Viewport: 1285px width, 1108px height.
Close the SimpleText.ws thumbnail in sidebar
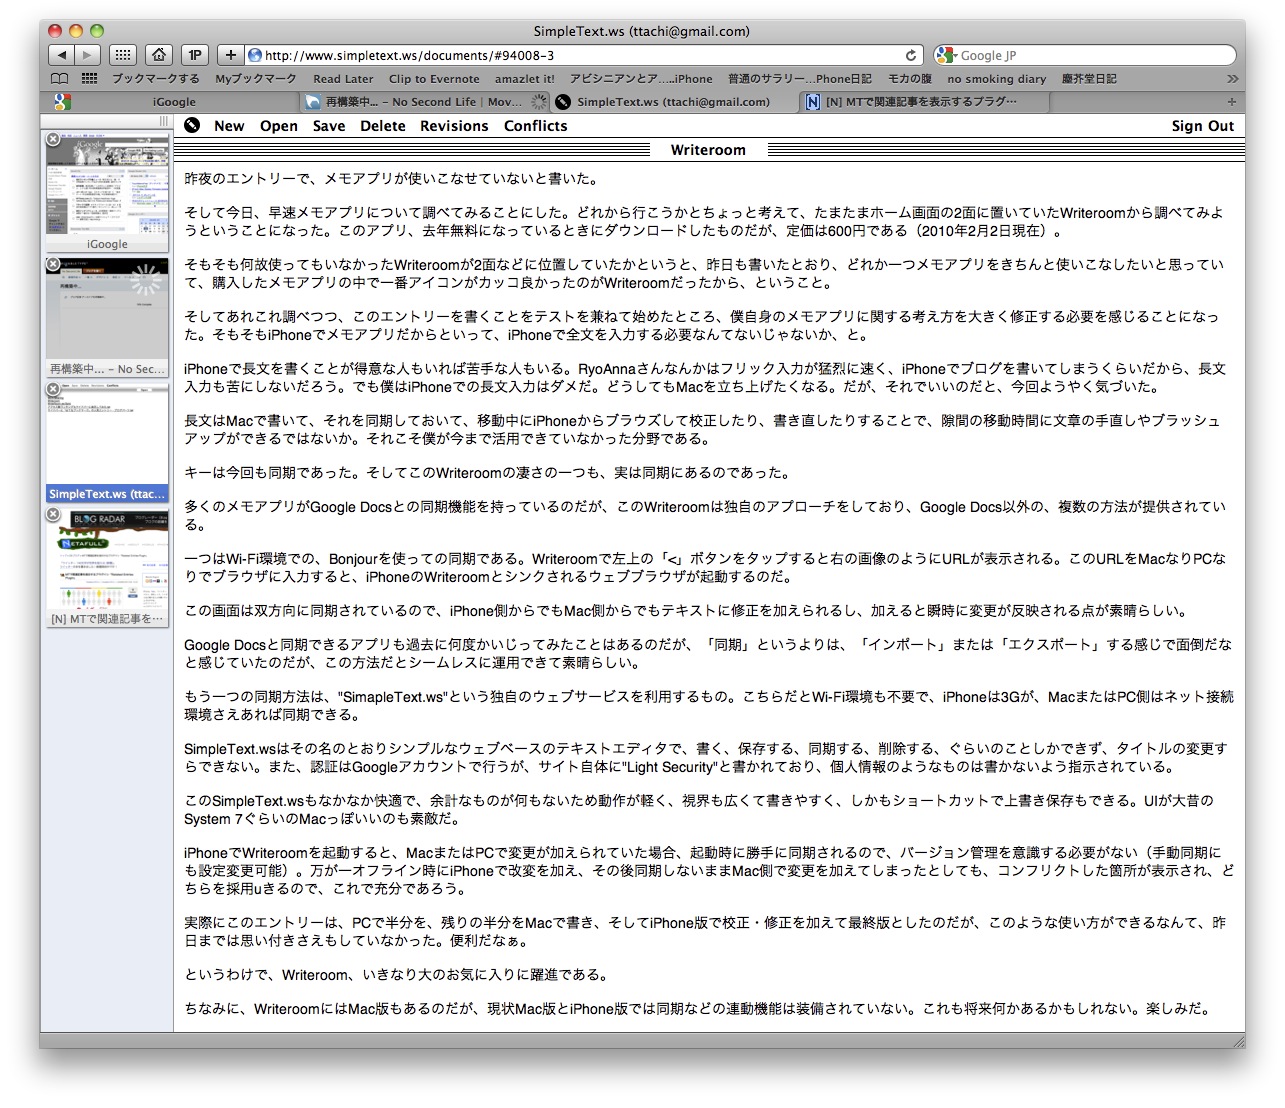(53, 389)
